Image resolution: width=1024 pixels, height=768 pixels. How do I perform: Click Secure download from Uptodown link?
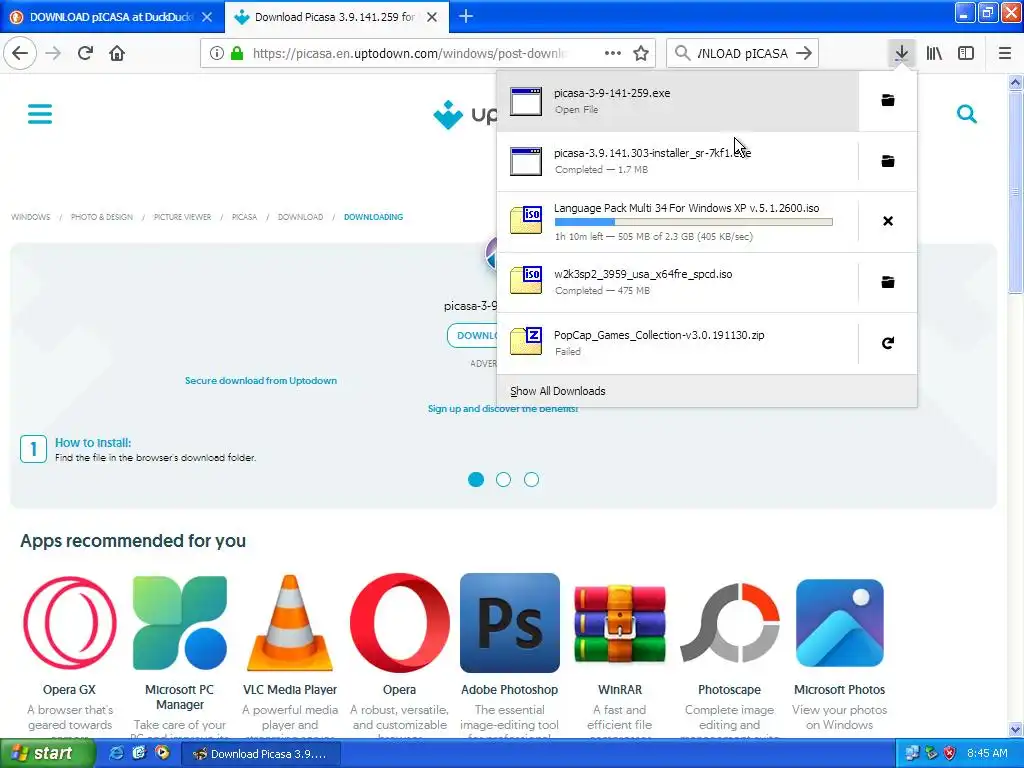tap(261, 381)
